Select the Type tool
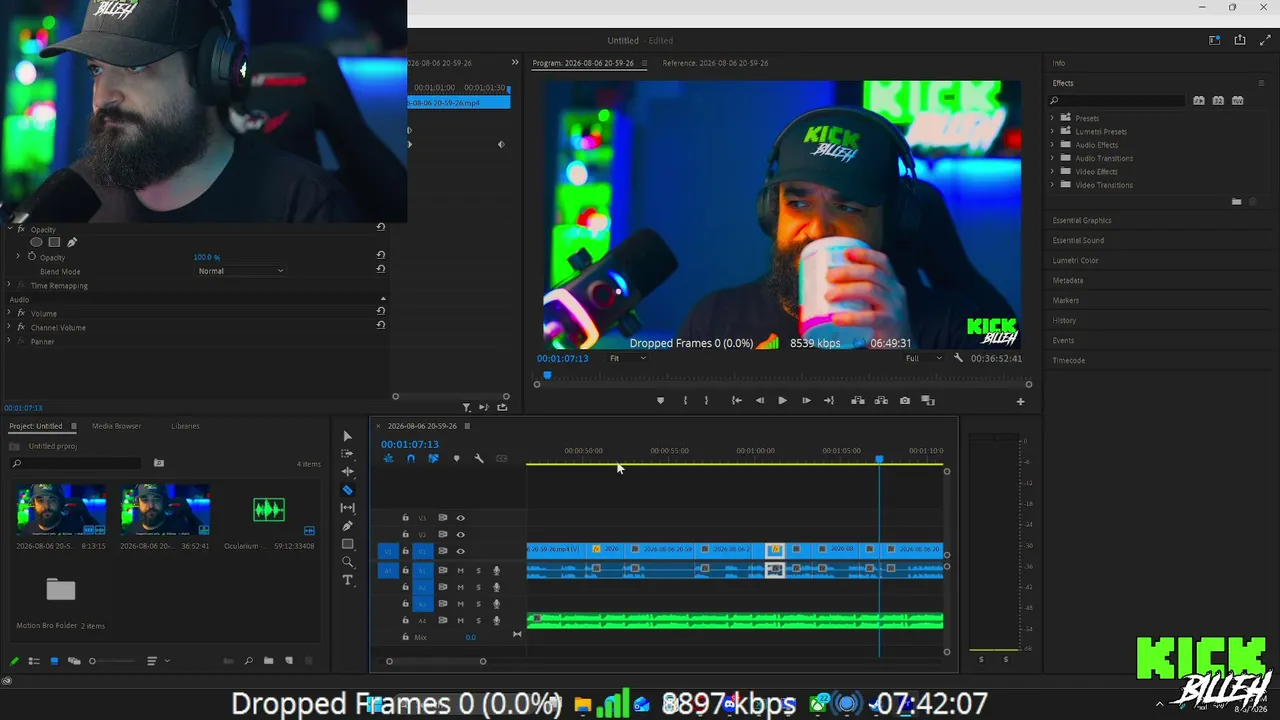This screenshot has width=1280, height=720. click(347, 580)
